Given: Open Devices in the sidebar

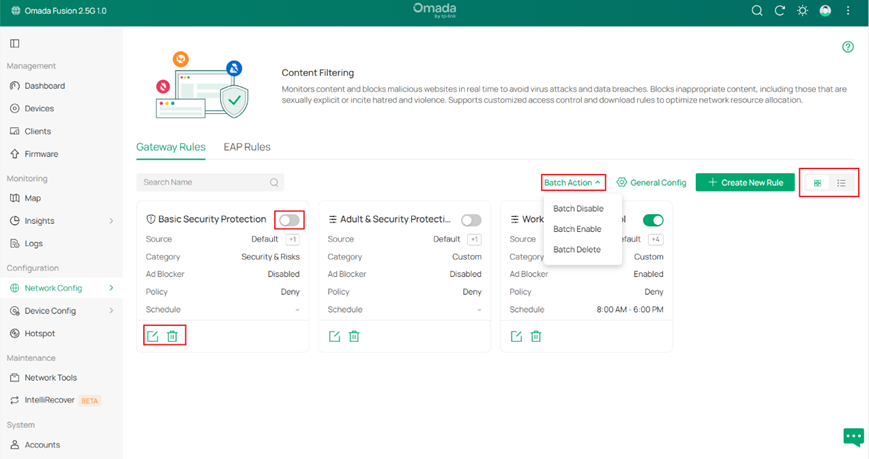Looking at the screenshot, I should pos(39,109).
